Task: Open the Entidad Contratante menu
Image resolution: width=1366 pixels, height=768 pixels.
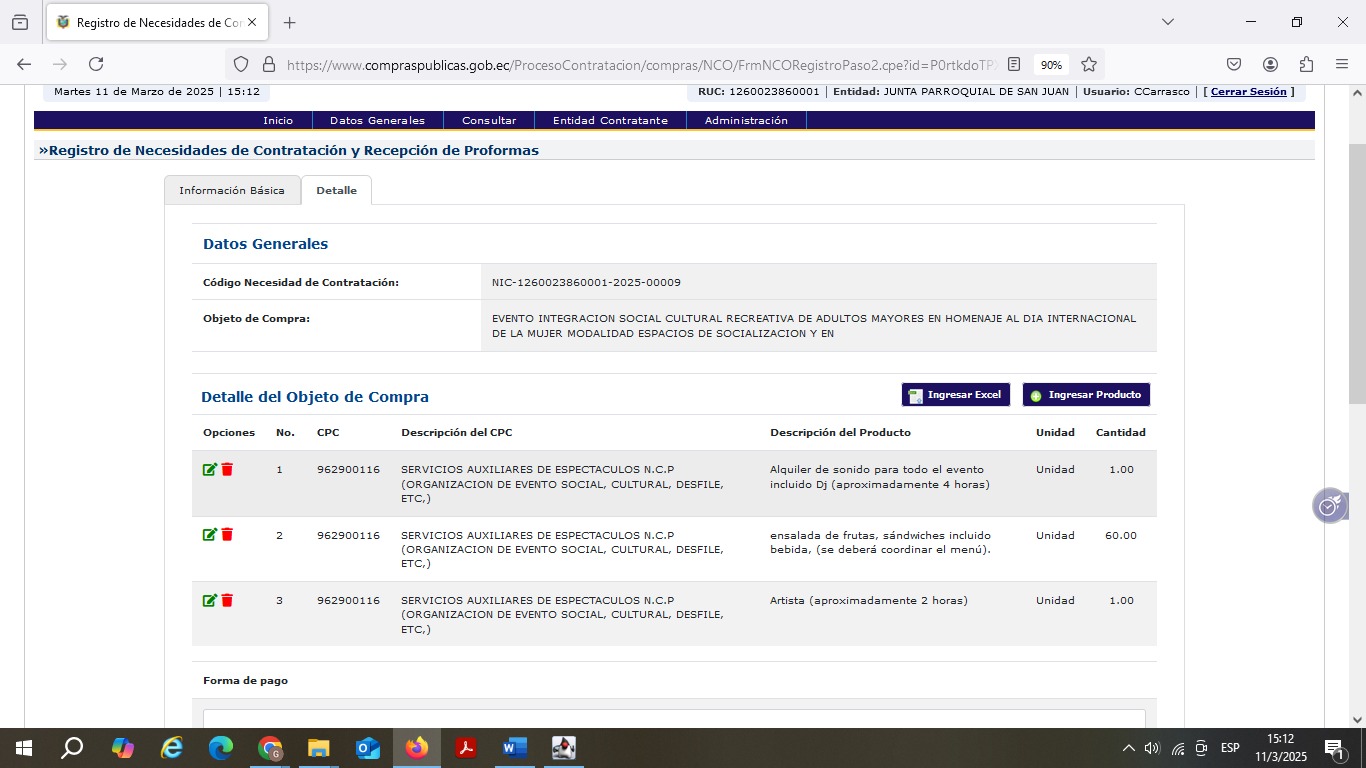Action: (610, 120)
